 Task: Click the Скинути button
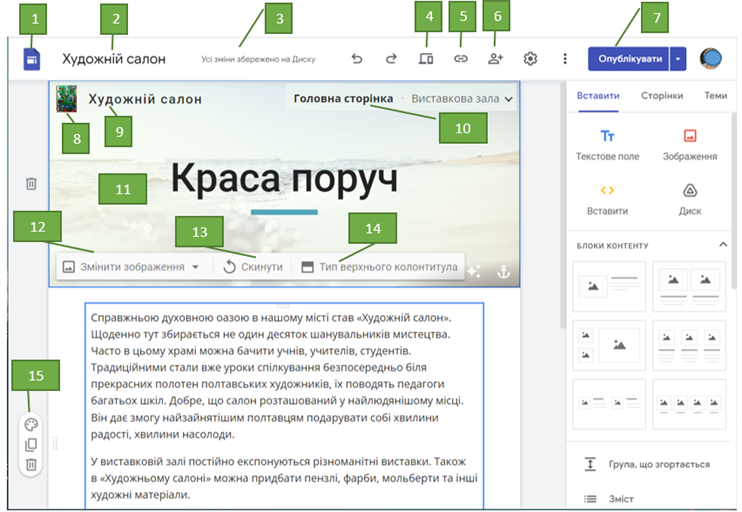pyautogui.click(x=252, y=267)
